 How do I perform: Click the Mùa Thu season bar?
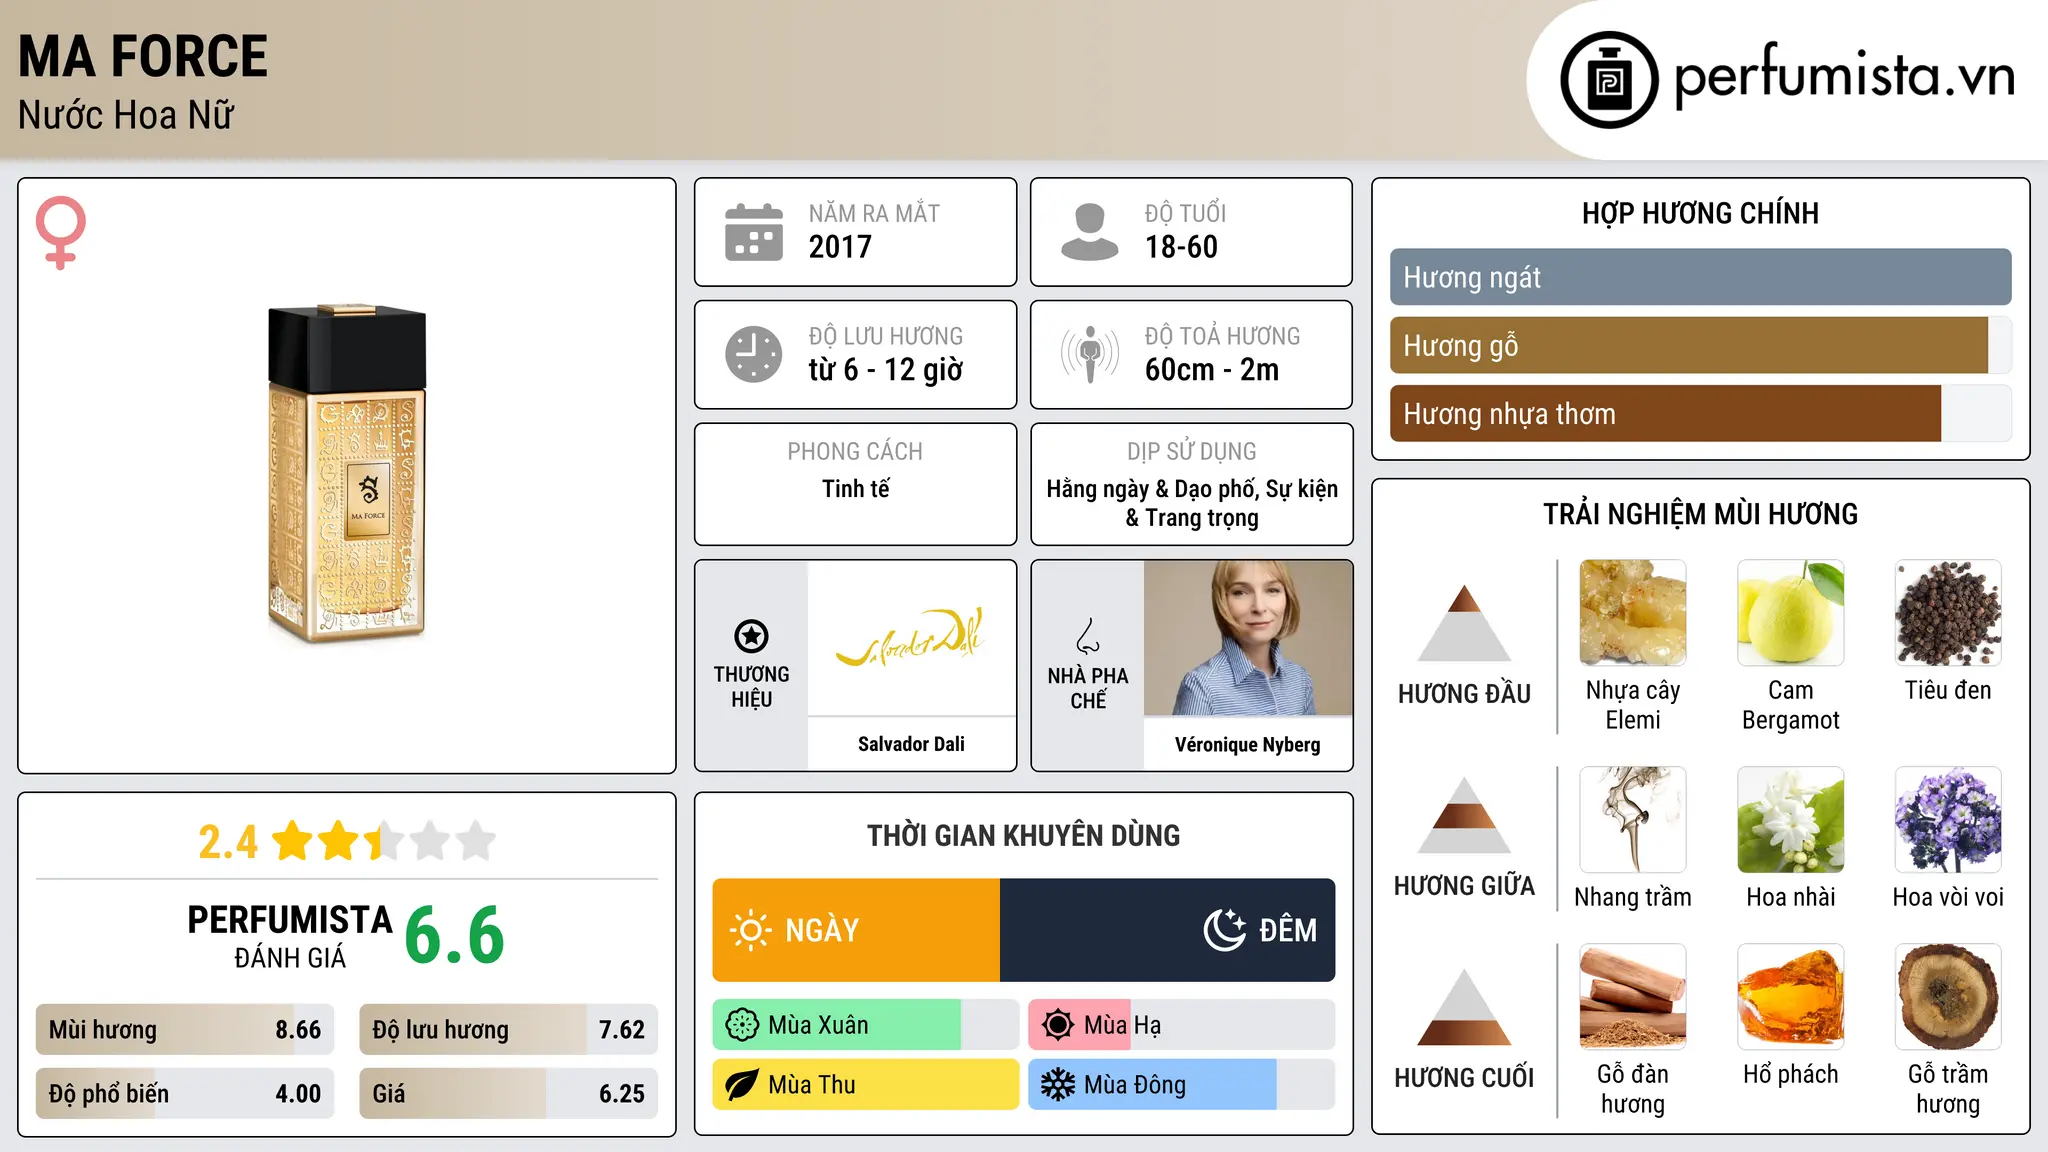pos(865,1085)
